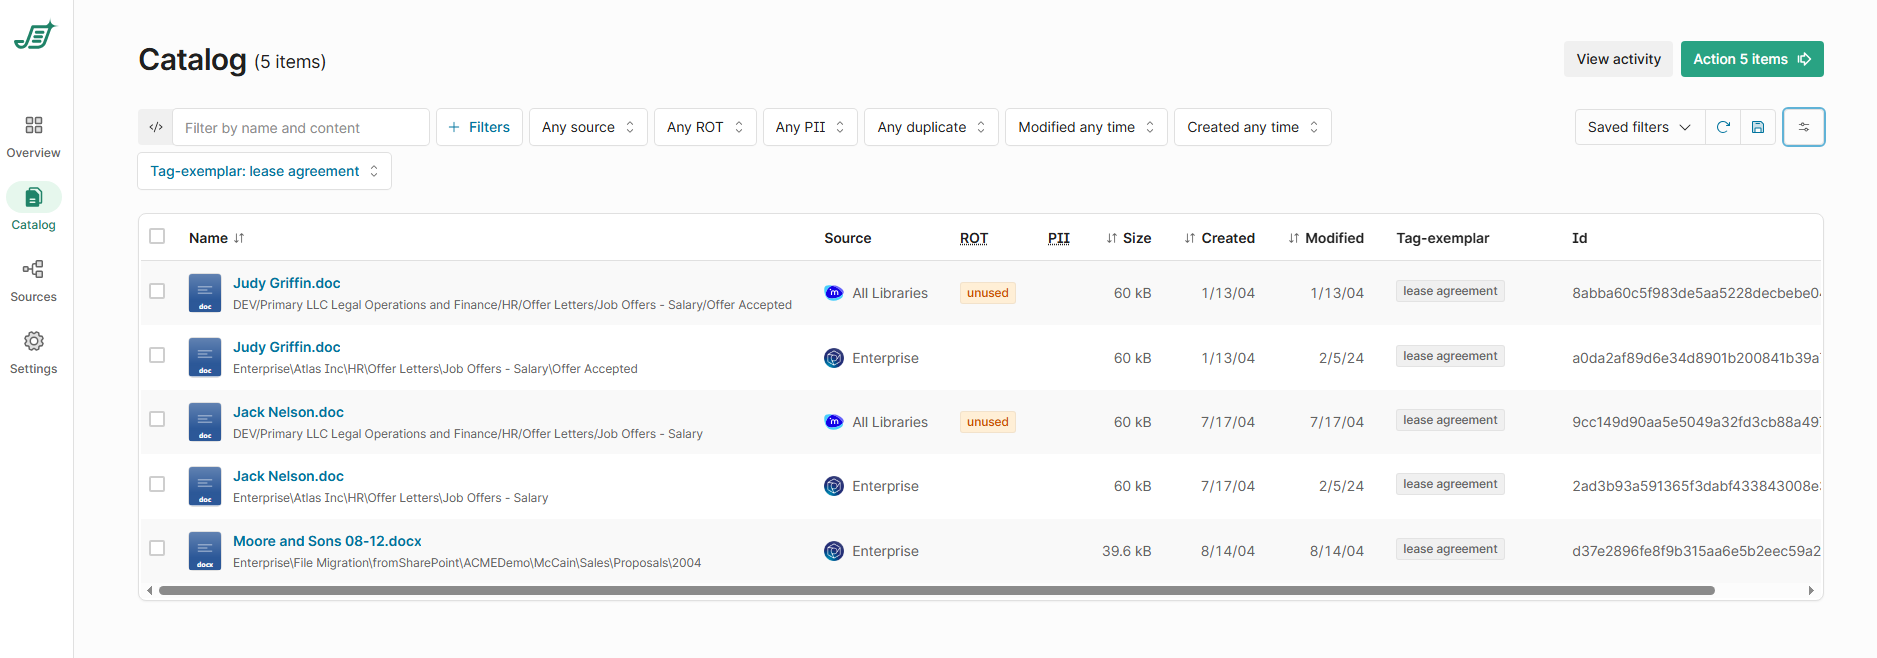This screenshot has height=658, width=1877.
Task: Click arrow icon on Action 5 items button
Action: 1804,59
